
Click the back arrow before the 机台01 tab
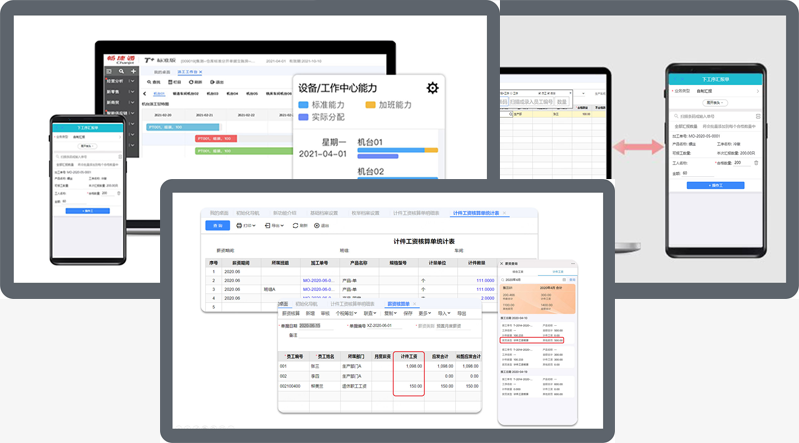coord(146,92)
